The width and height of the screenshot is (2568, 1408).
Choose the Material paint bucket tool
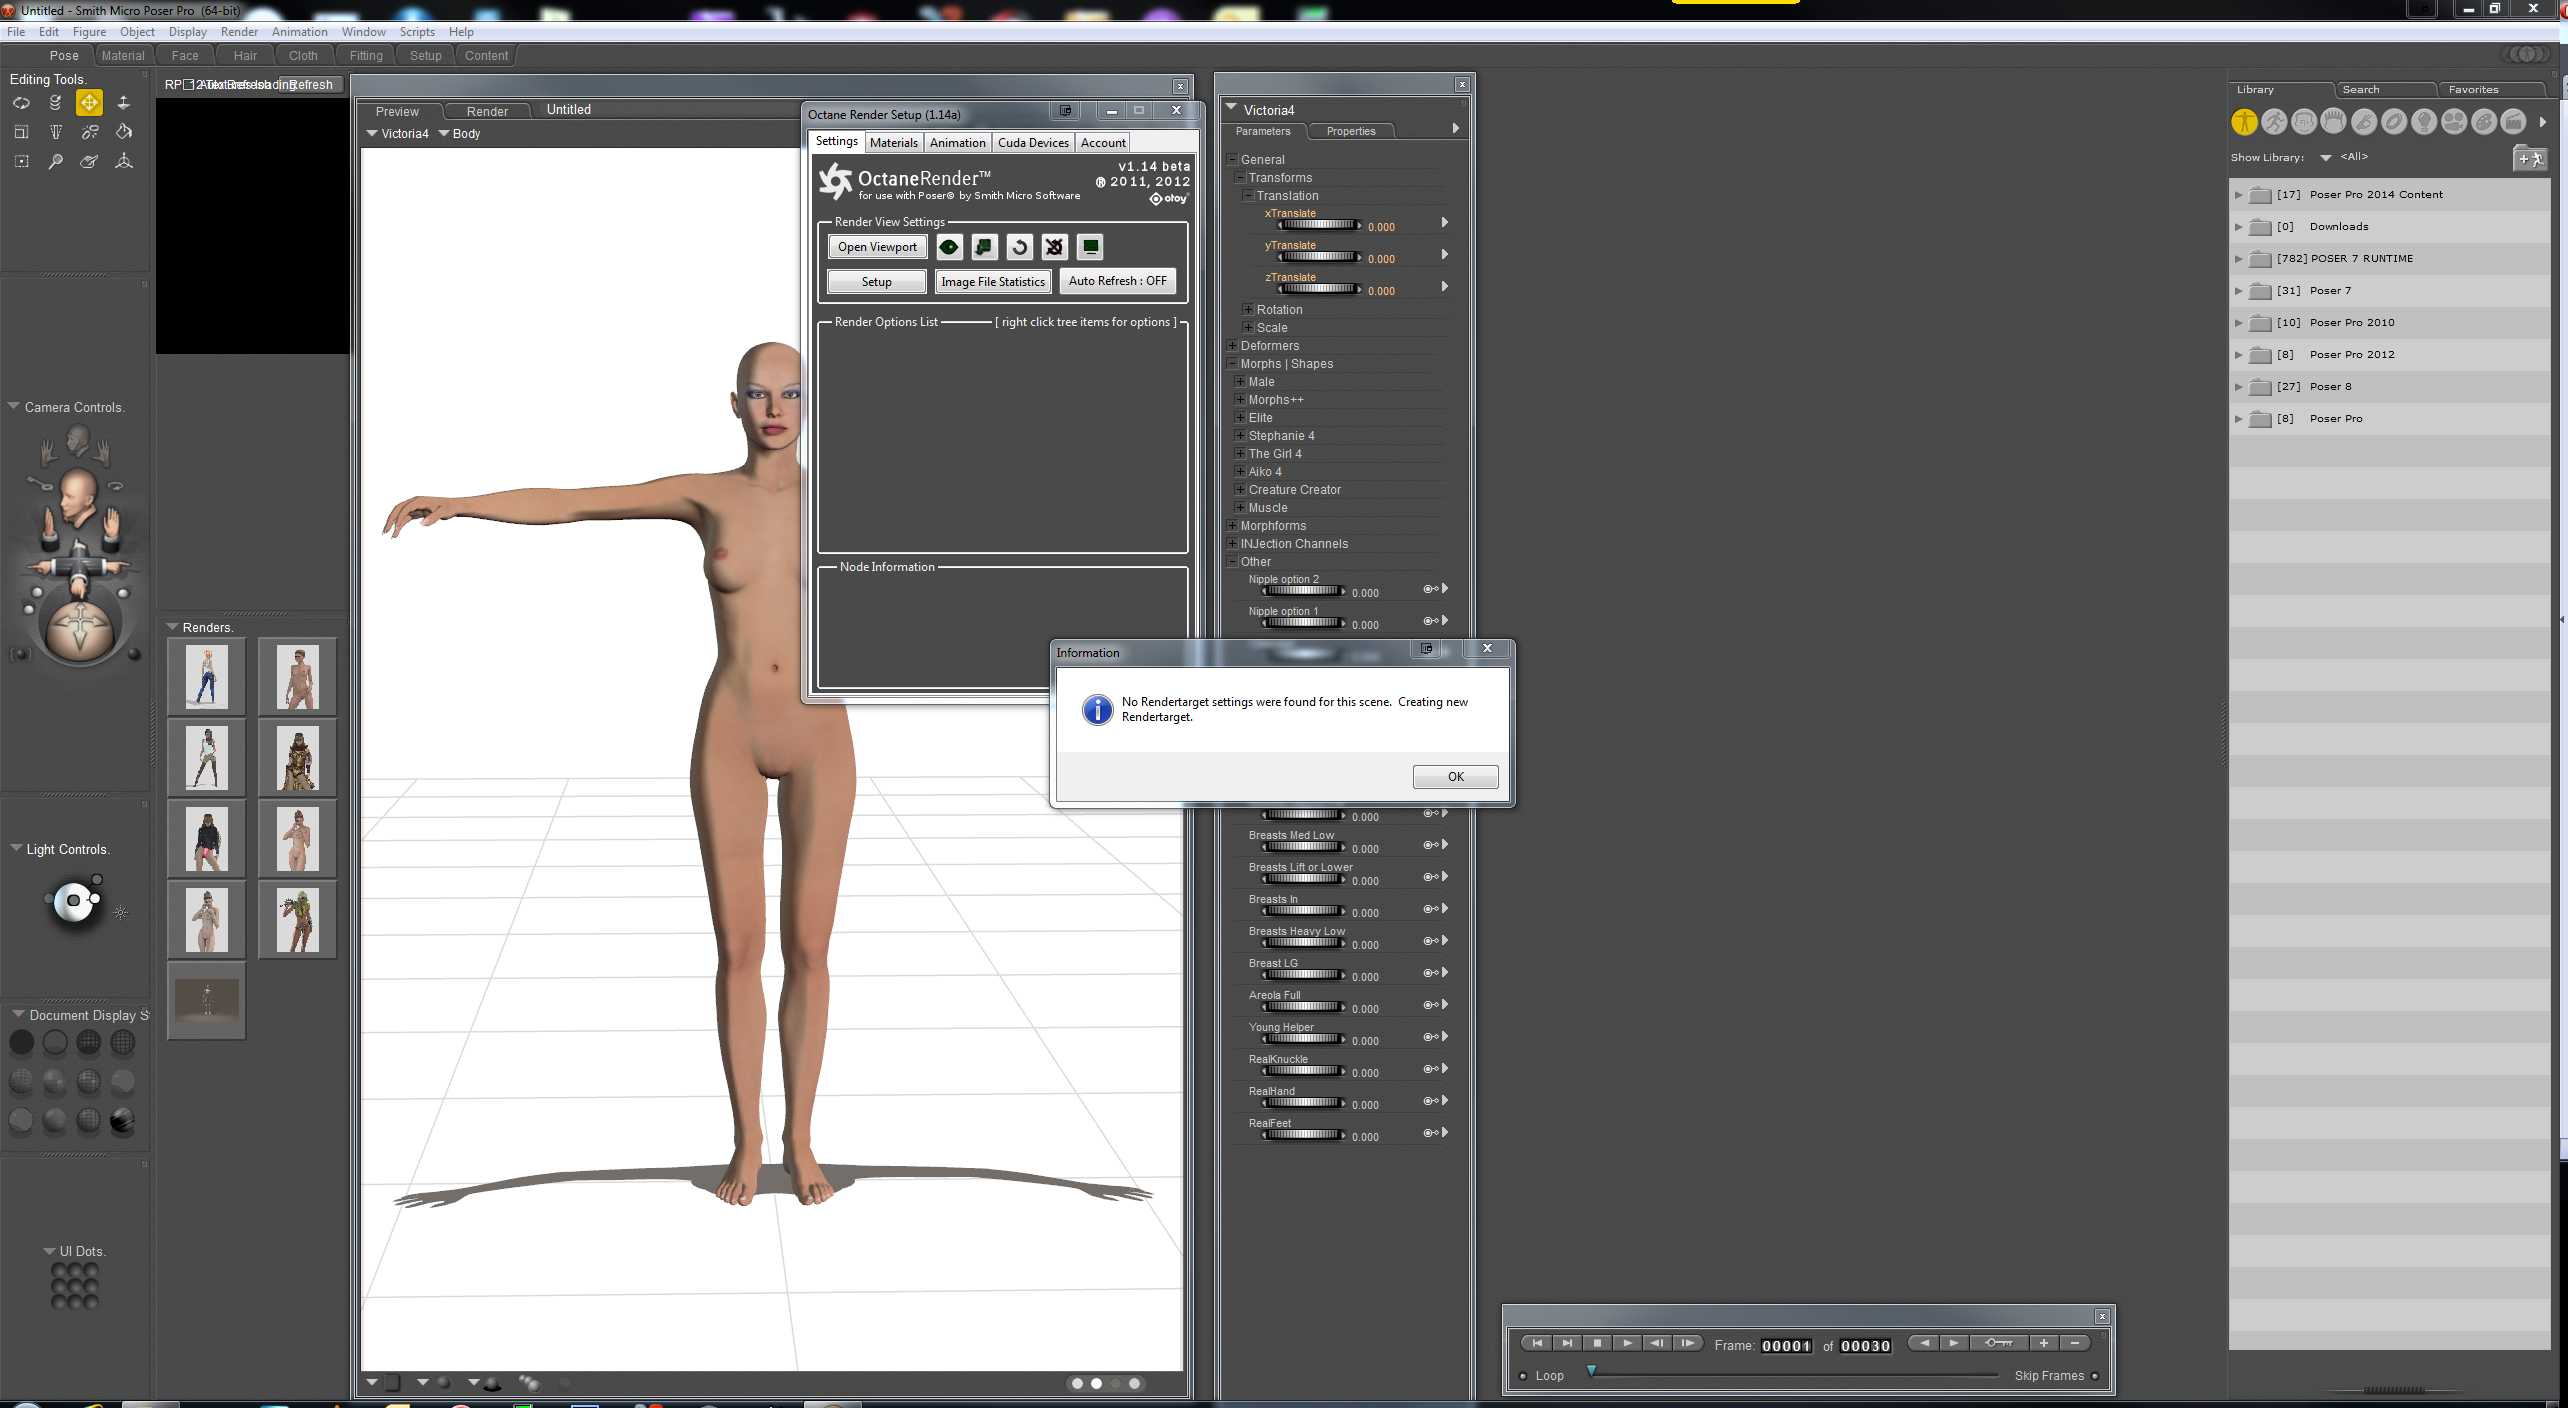pos(124,131)
